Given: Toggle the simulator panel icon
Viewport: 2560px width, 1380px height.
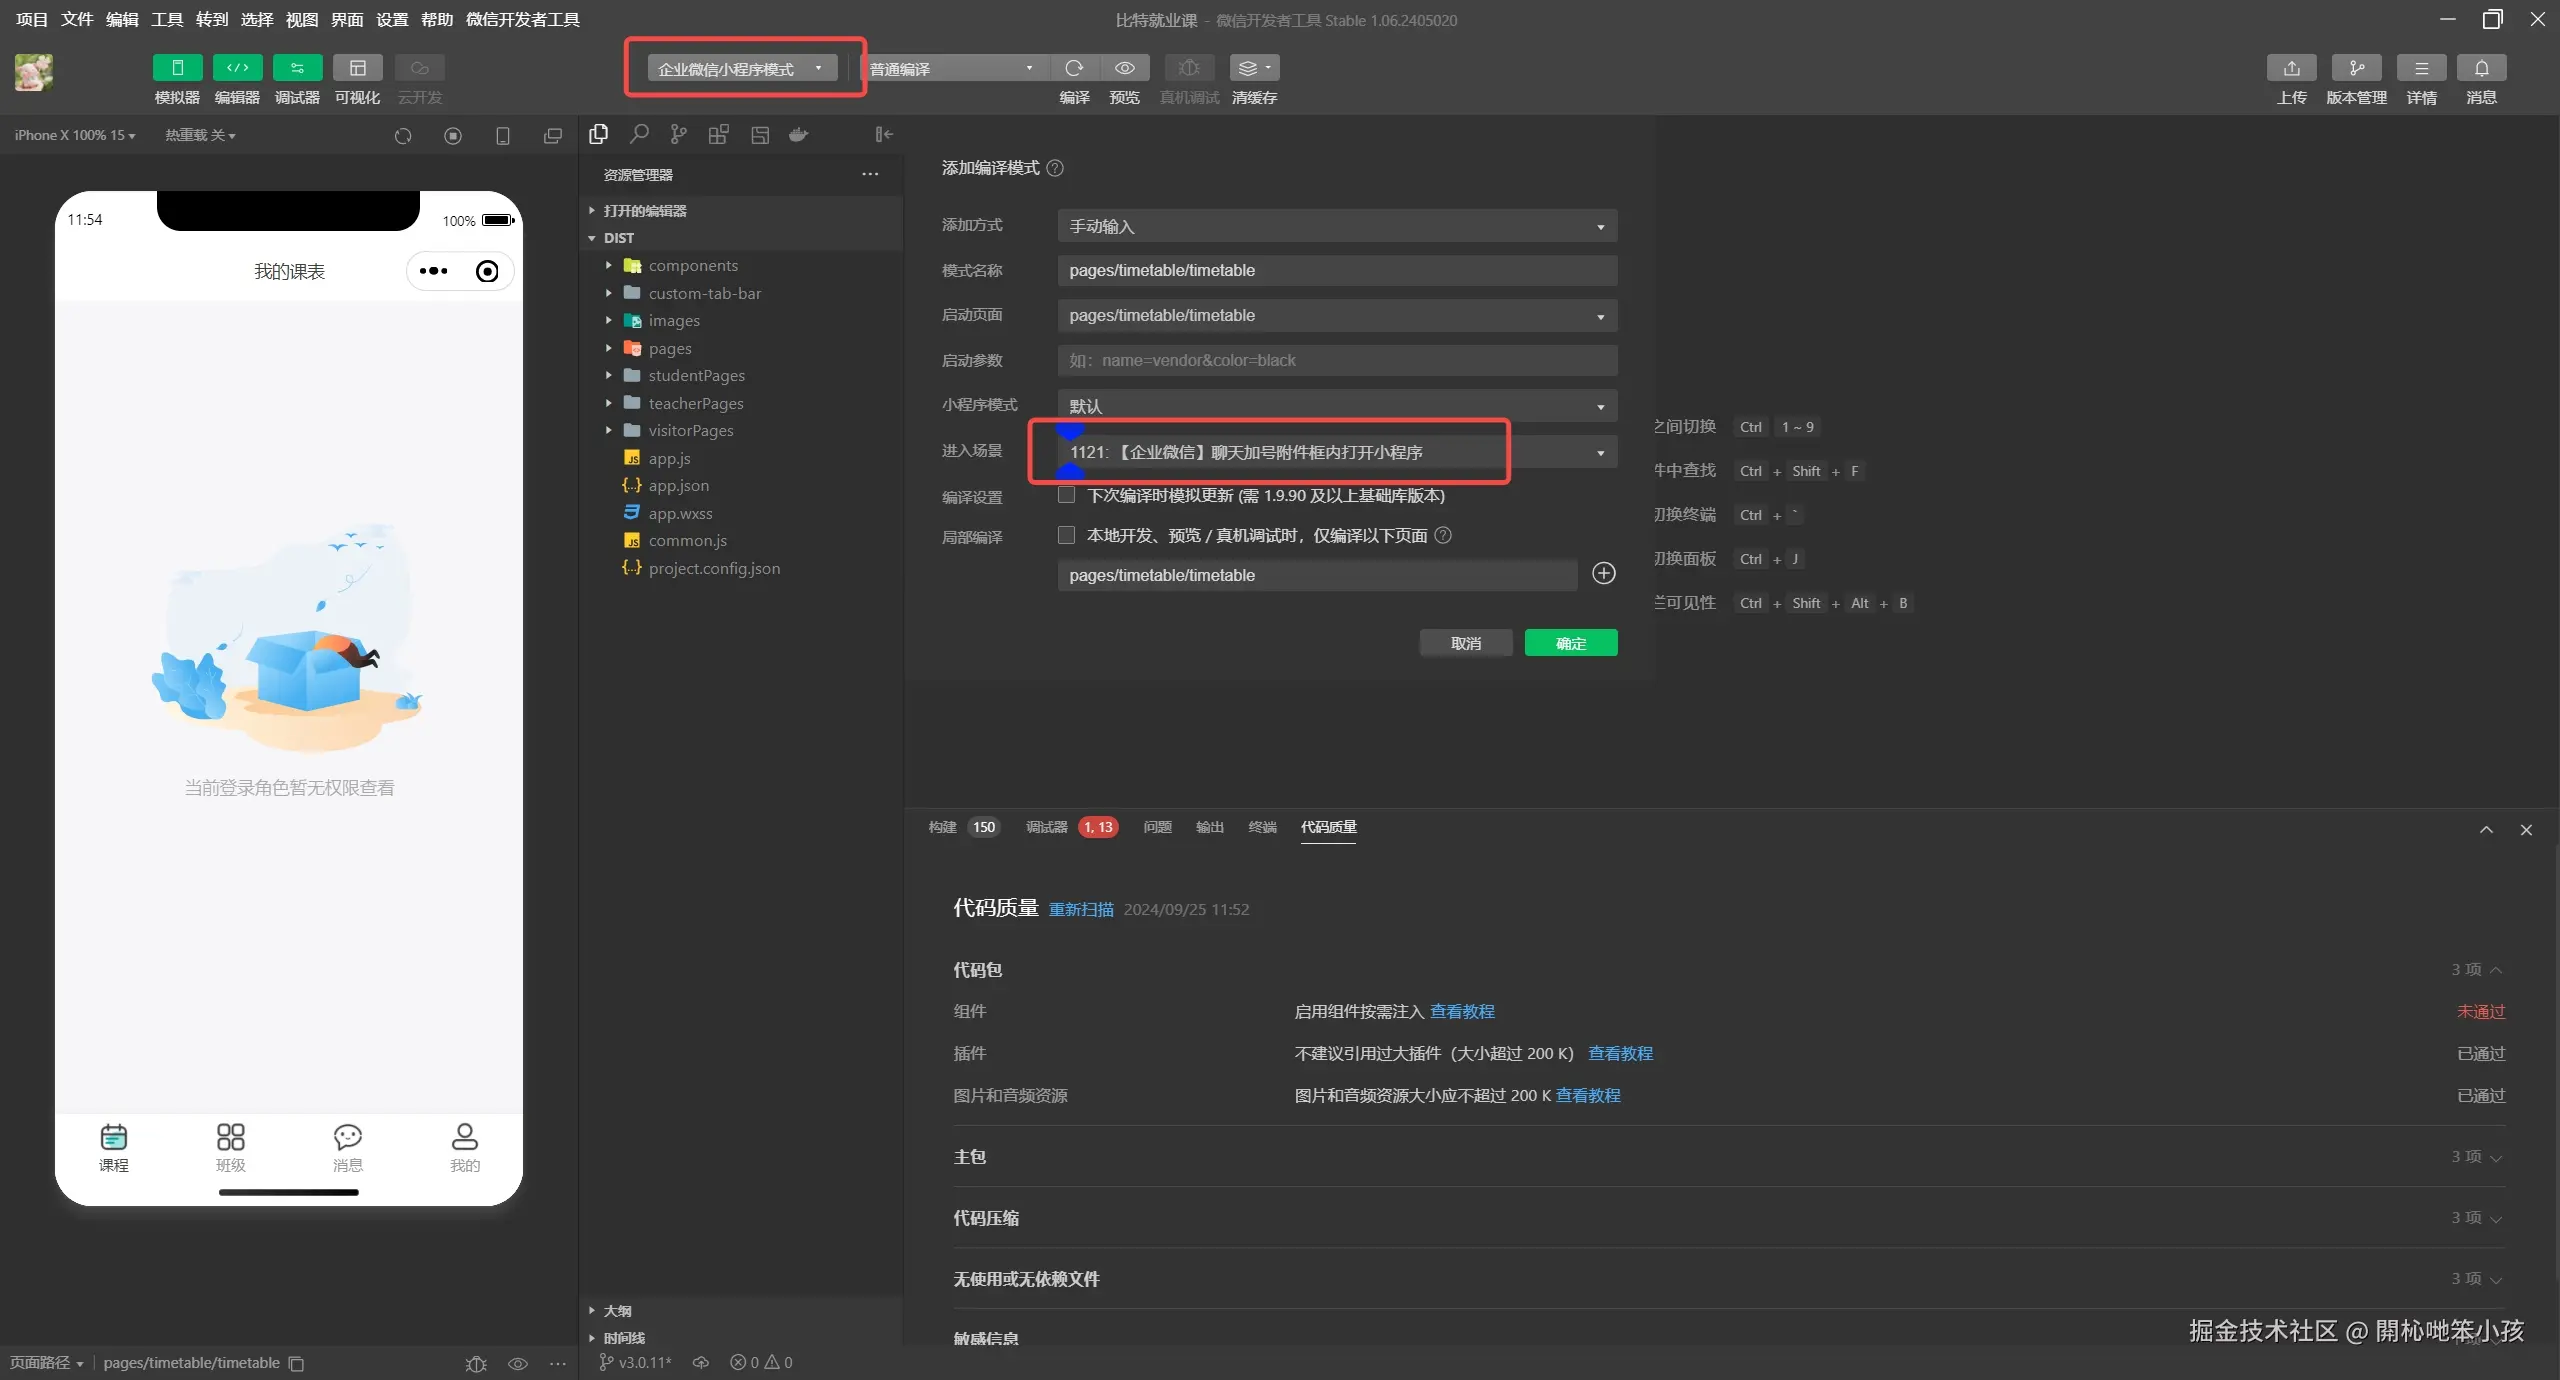Looking at the screenshot, I should (177, 67).
